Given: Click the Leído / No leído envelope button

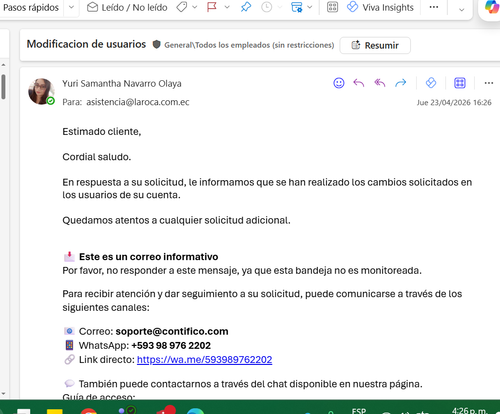Looking at the screenshot, I should [x=127, y=7].
